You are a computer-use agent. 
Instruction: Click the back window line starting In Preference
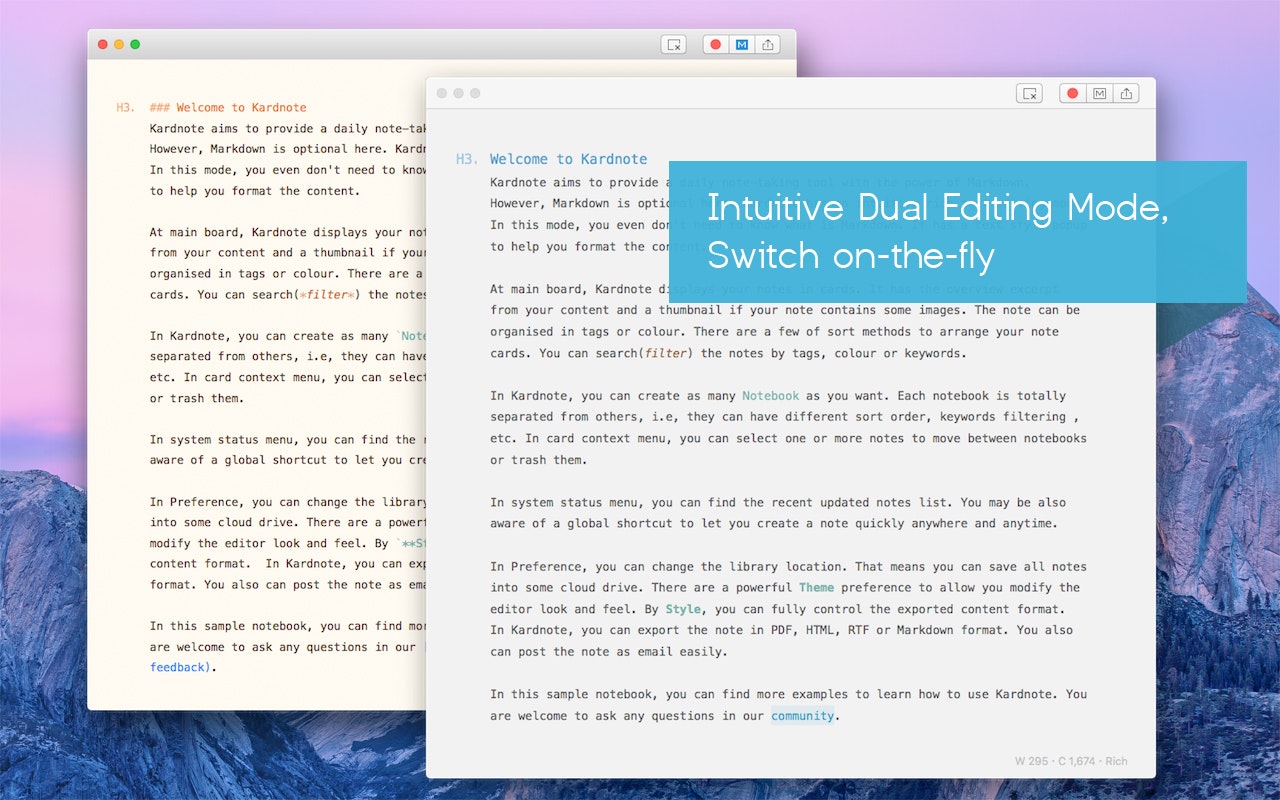point(288,502)
